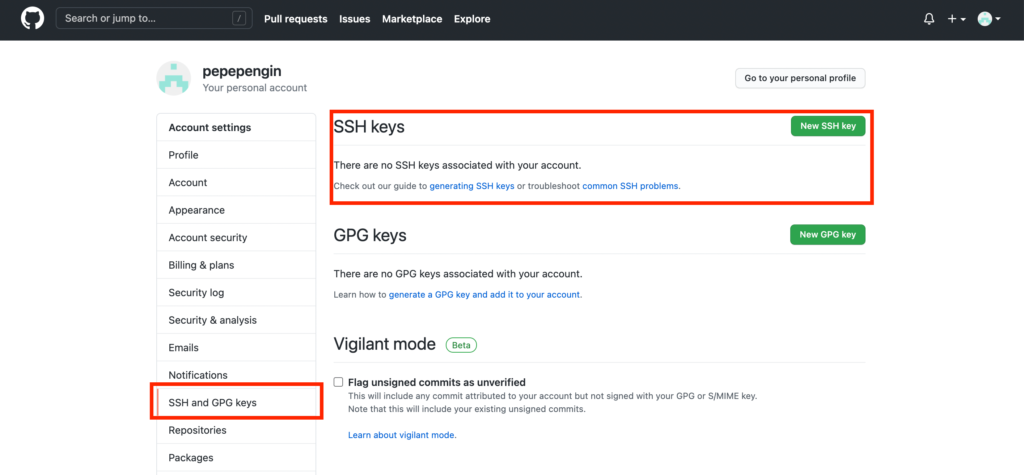Click the Vigilant mode heading

point(385,344)
